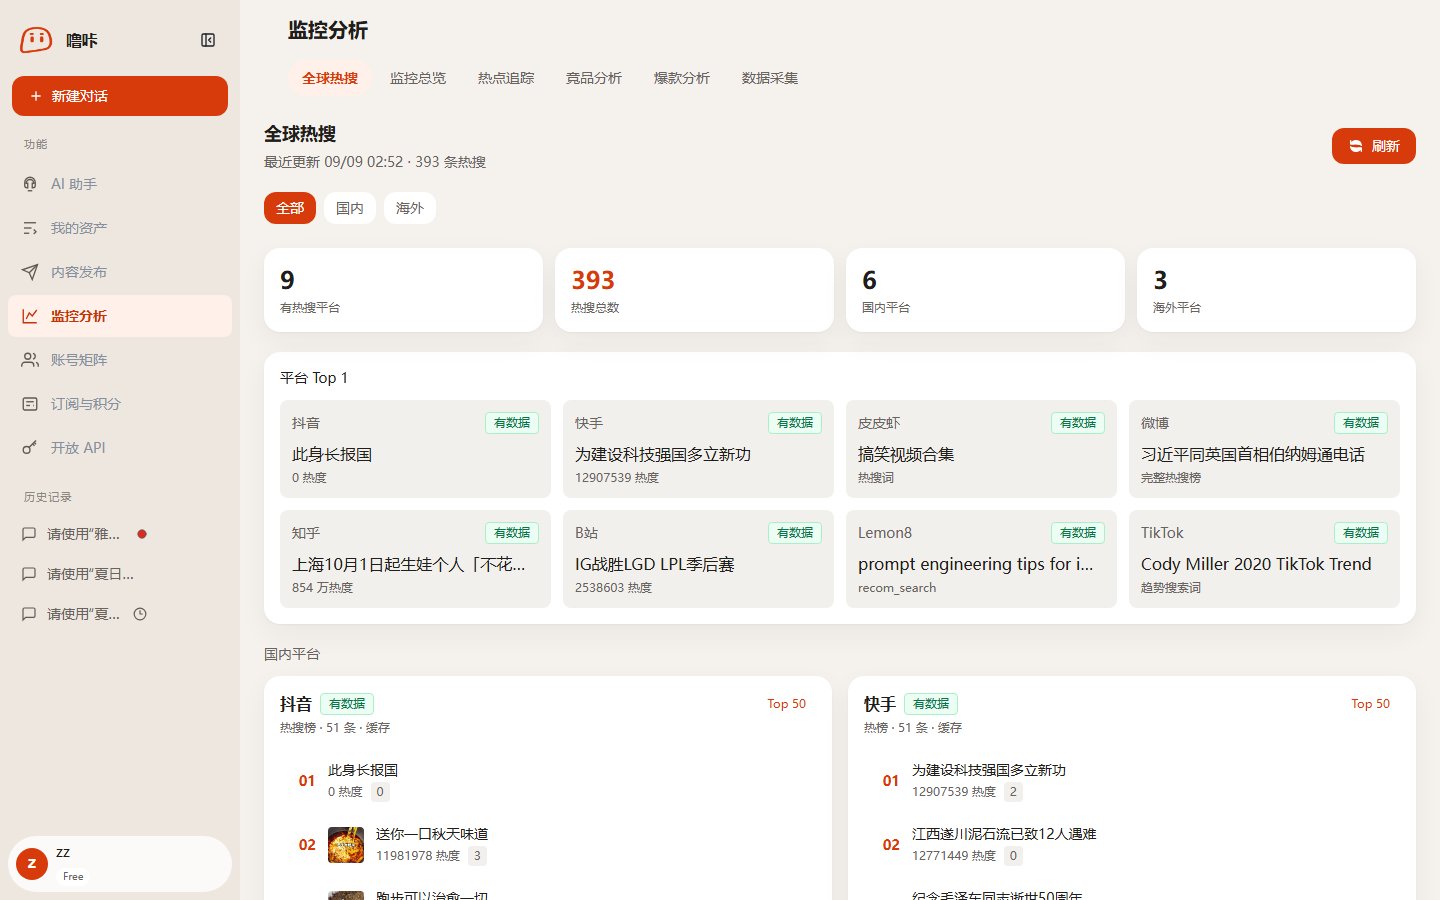Image resolution: width=1440 pixels, height=900 pixels.
Task: Start a new chat with 新建对话
Action: pyautogui.click(x=120, y=96)
